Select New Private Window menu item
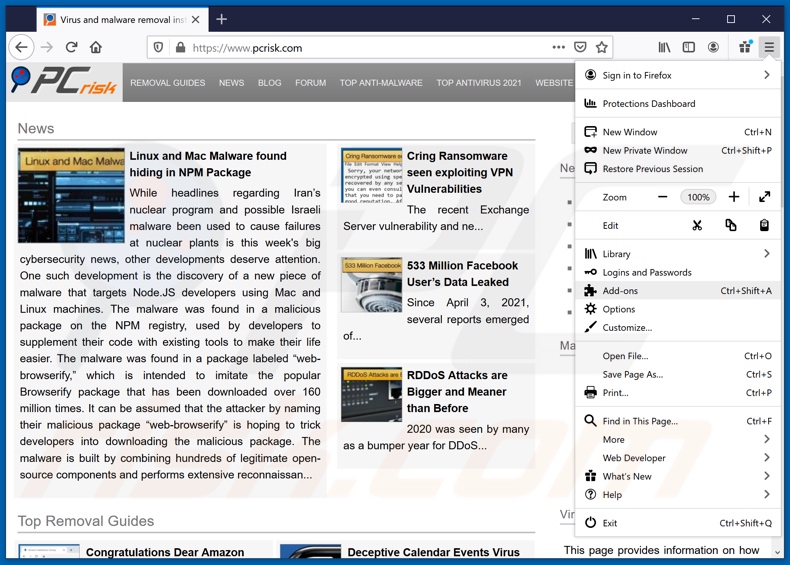Viewport: 790px width, 565px height. coord(644,150)
